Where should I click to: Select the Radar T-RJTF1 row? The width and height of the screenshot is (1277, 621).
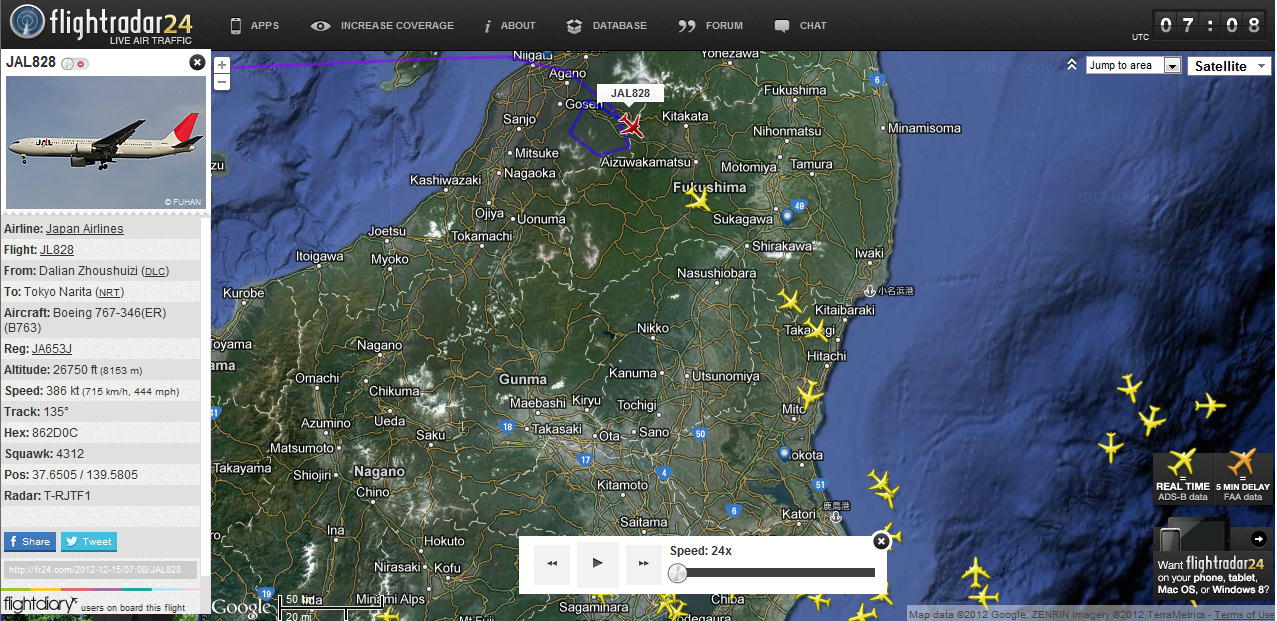pos(101,496)
